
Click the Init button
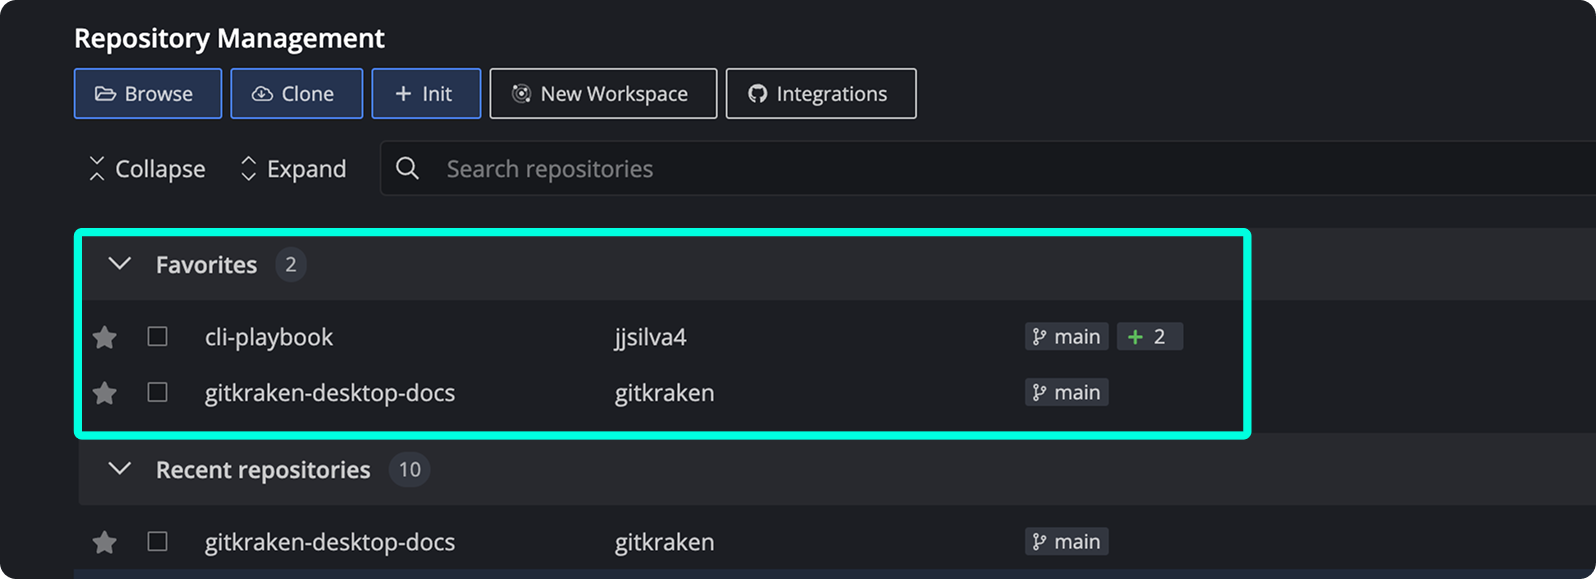(426, 94)
